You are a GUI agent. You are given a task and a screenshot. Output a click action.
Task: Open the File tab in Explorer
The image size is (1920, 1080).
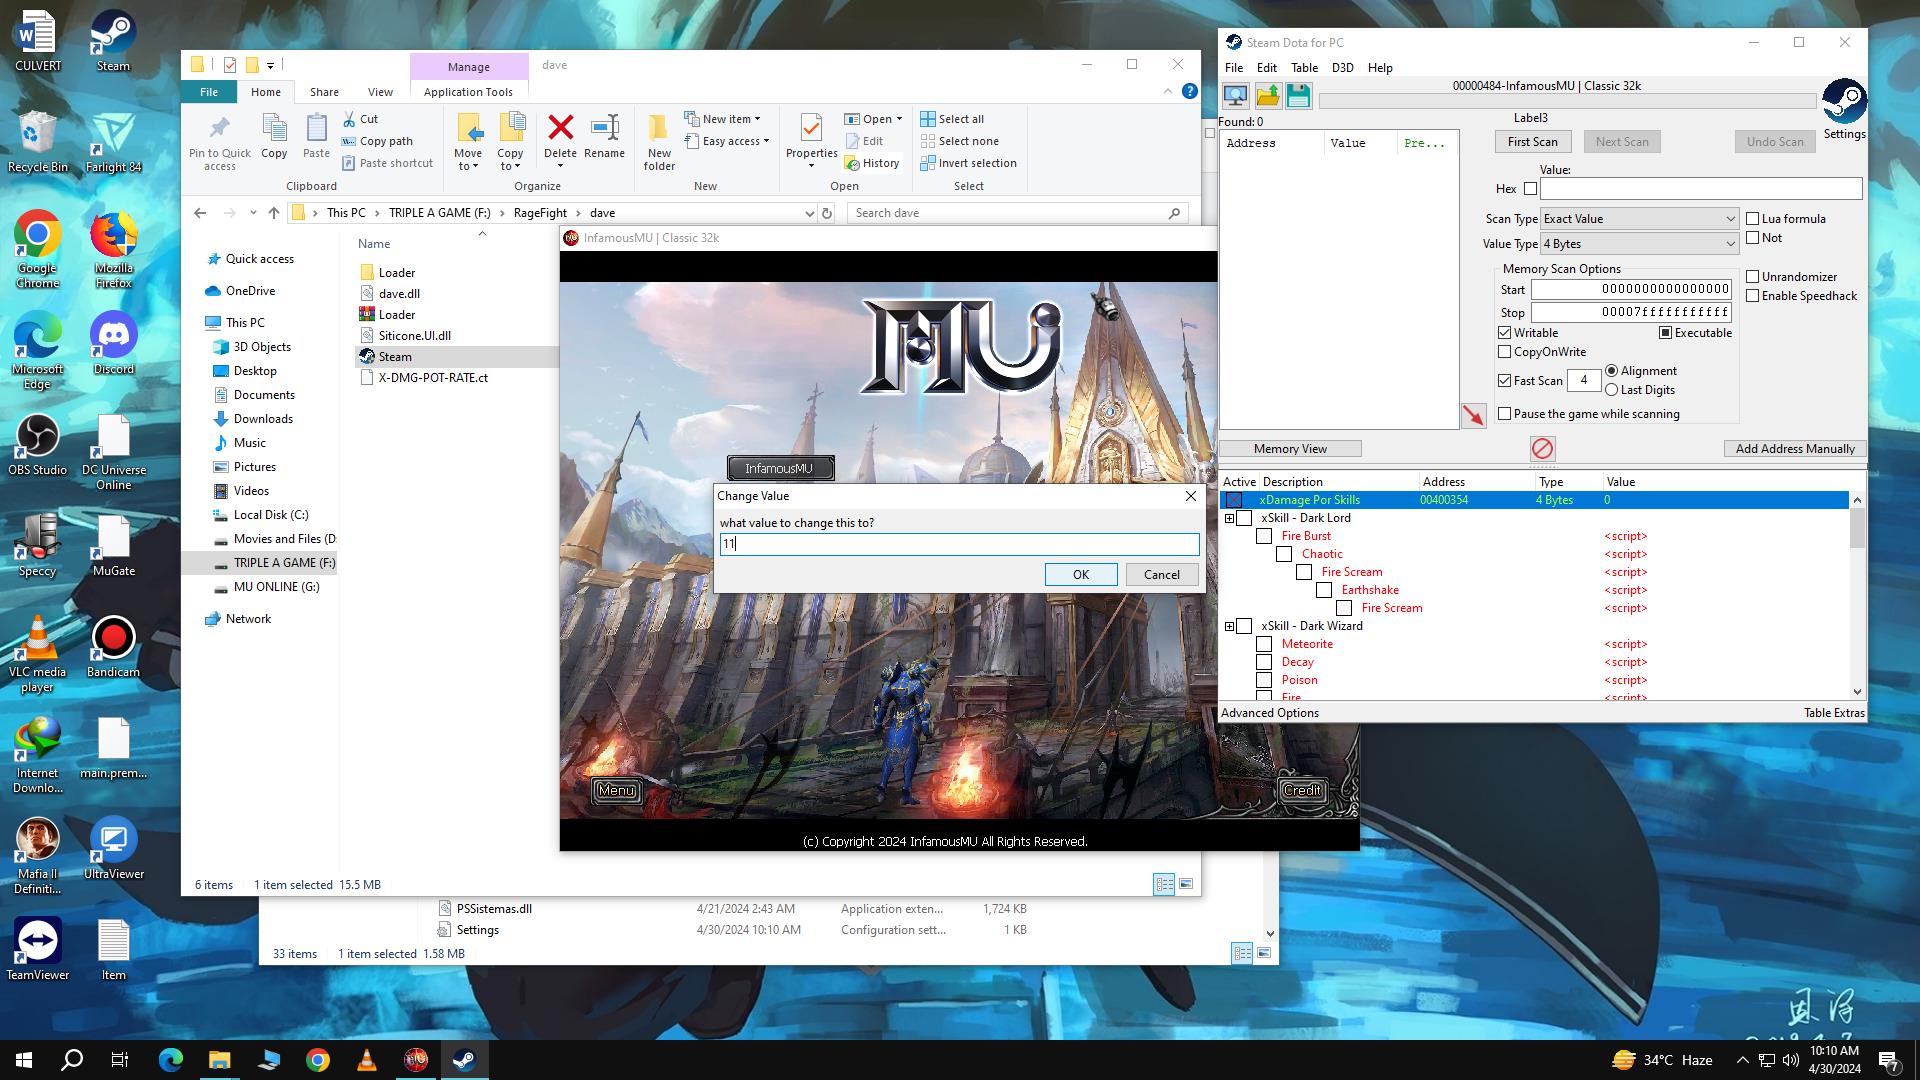point(209,92)
